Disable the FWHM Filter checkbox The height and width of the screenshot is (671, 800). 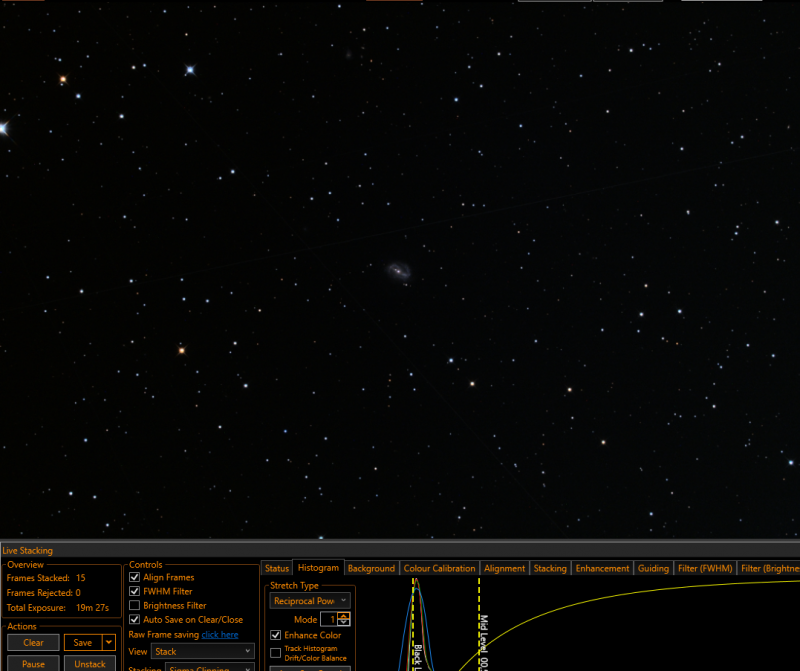point(135,591)
